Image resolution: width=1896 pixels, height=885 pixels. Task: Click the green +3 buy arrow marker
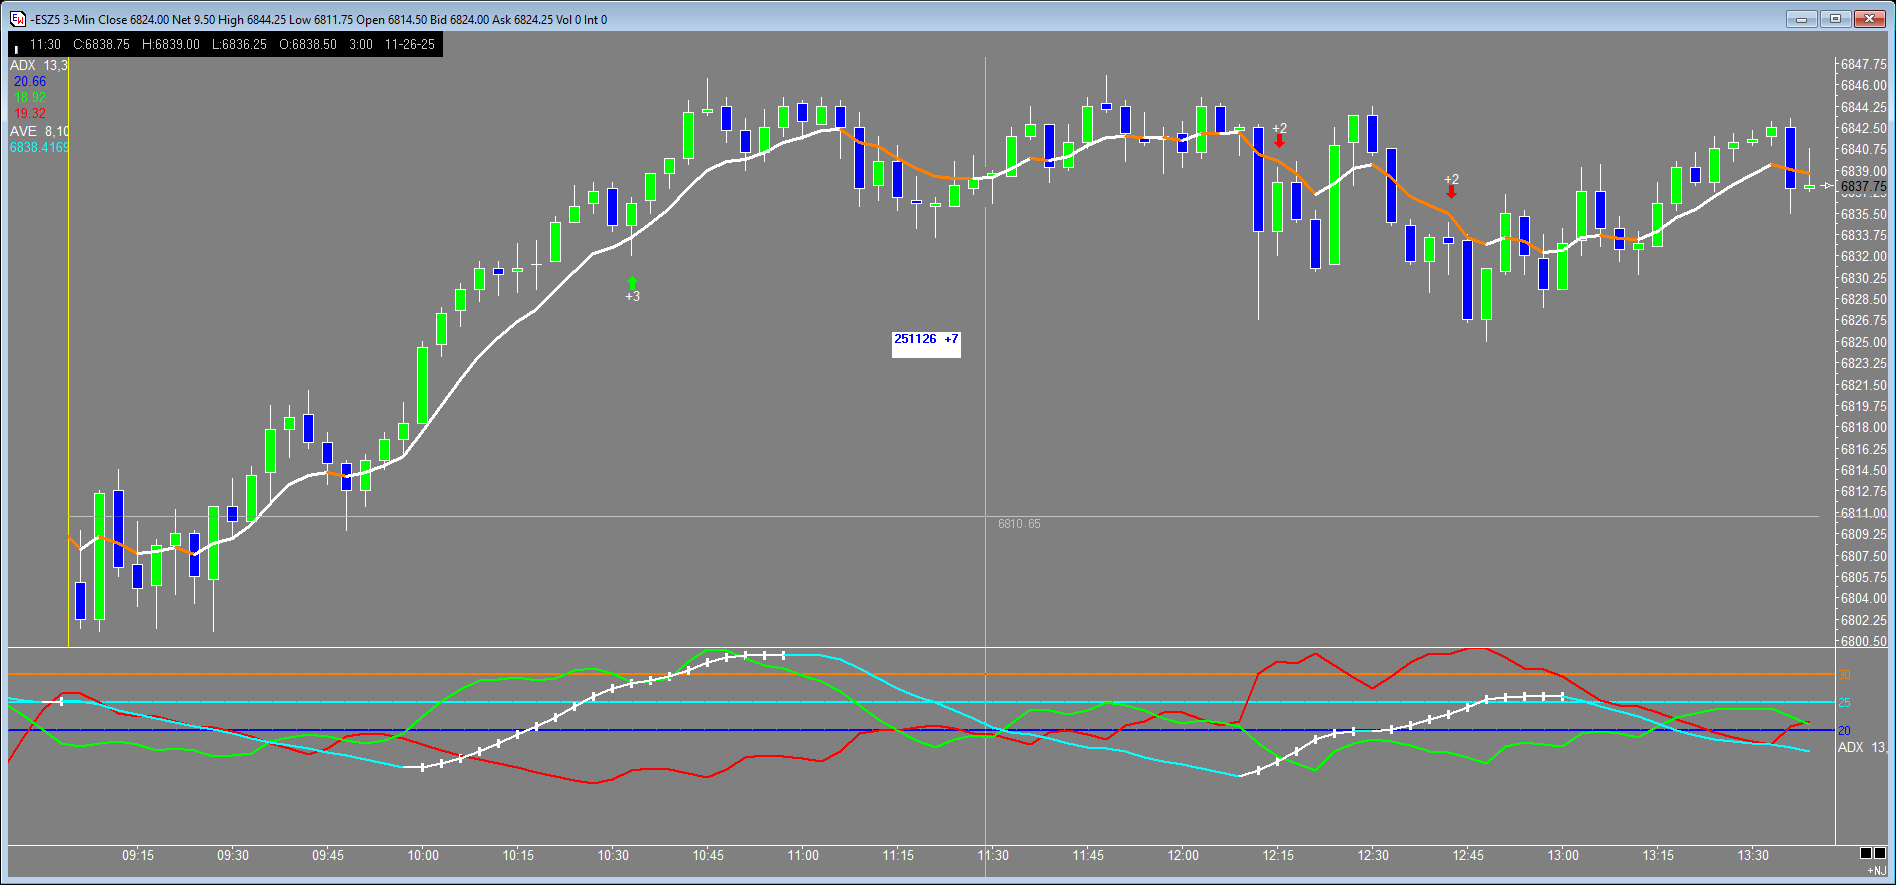(632, 283)
